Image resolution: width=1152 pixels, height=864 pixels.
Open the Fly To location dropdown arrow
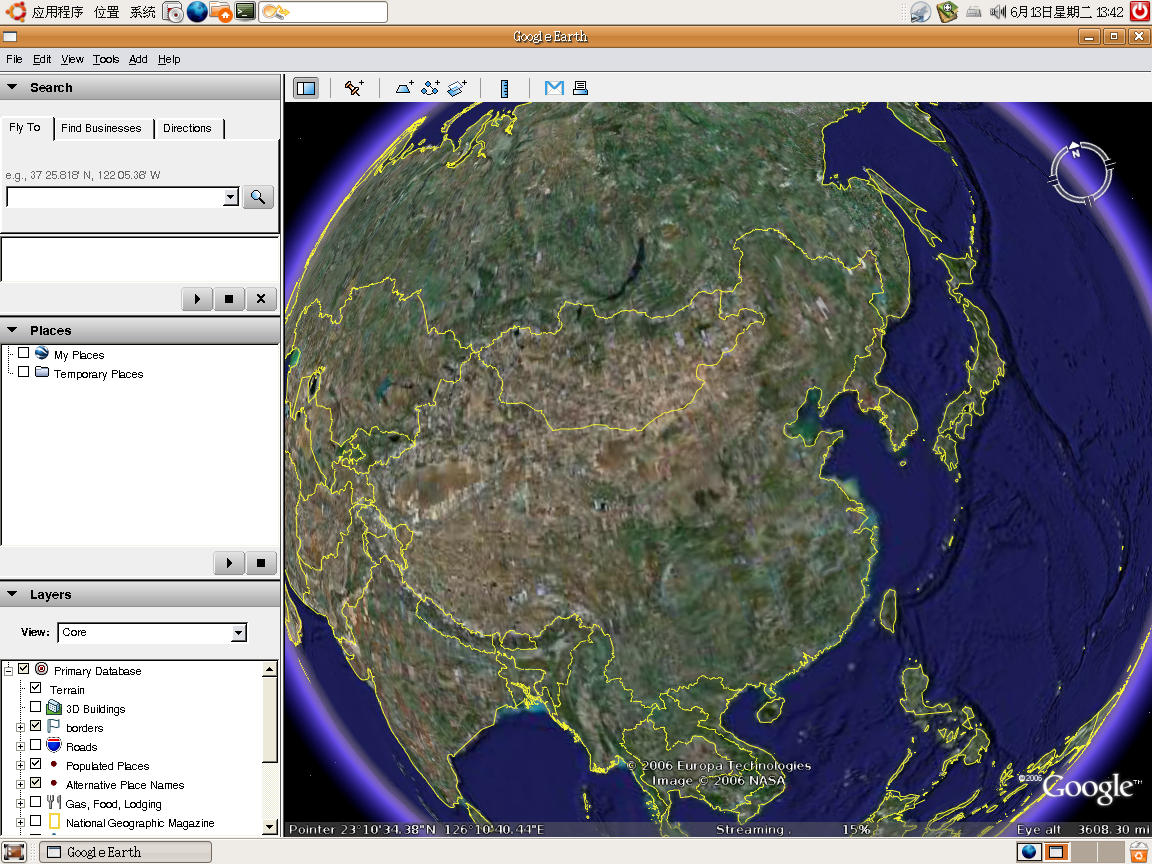point(231,197)
